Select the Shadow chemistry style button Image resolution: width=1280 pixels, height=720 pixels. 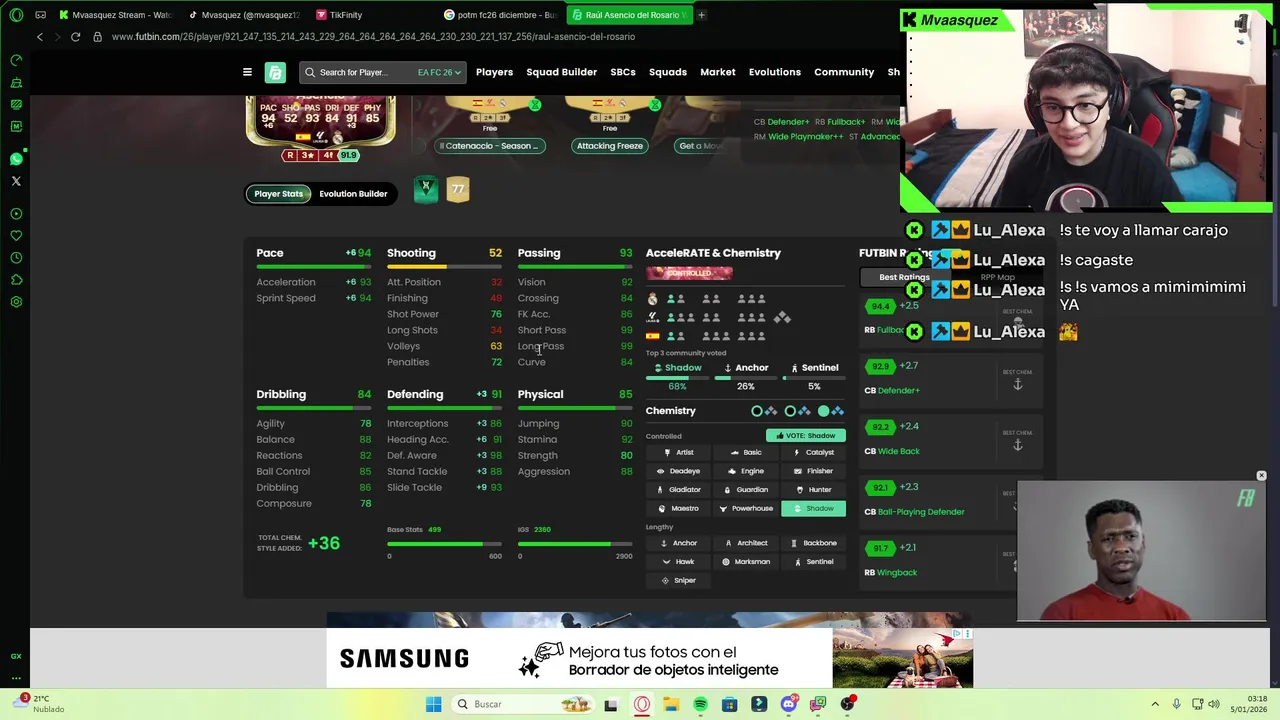coord(813,508)
